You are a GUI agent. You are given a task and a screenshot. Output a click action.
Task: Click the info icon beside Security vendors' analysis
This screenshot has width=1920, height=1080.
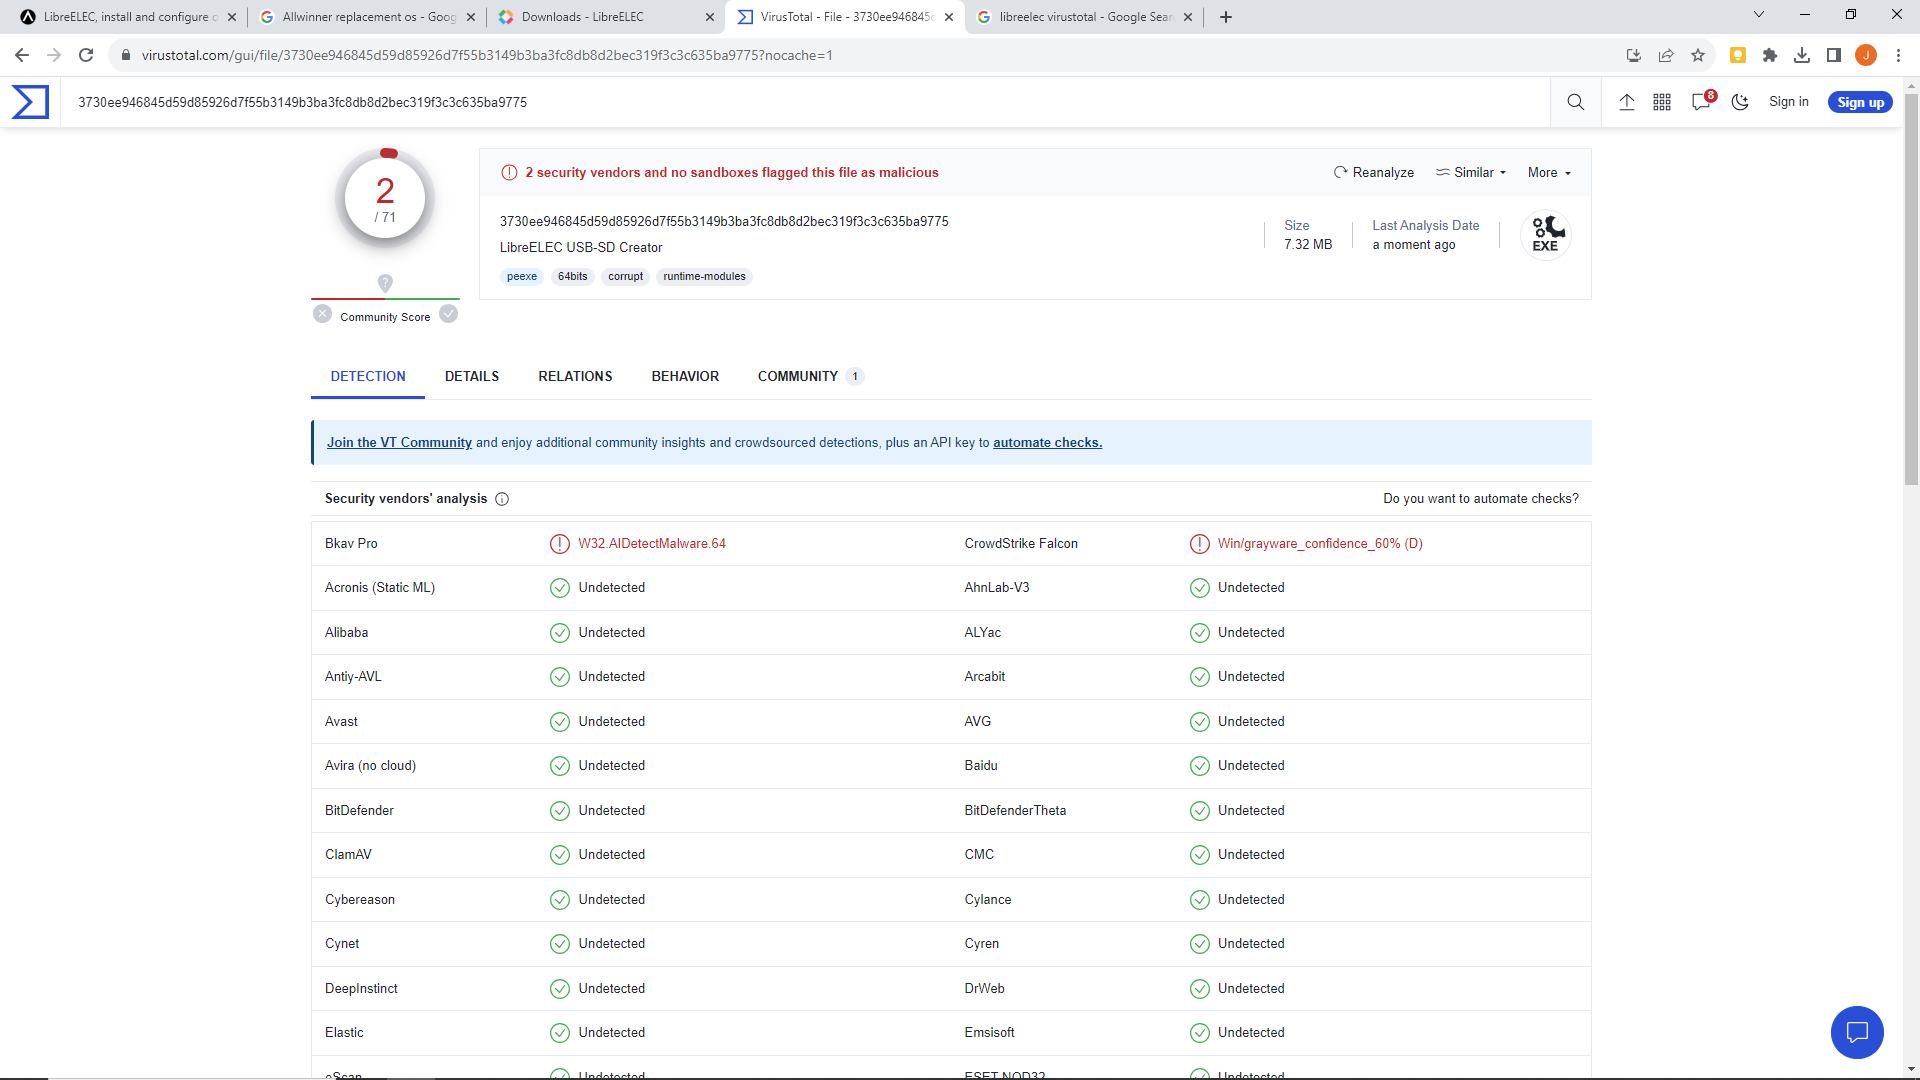502,499
